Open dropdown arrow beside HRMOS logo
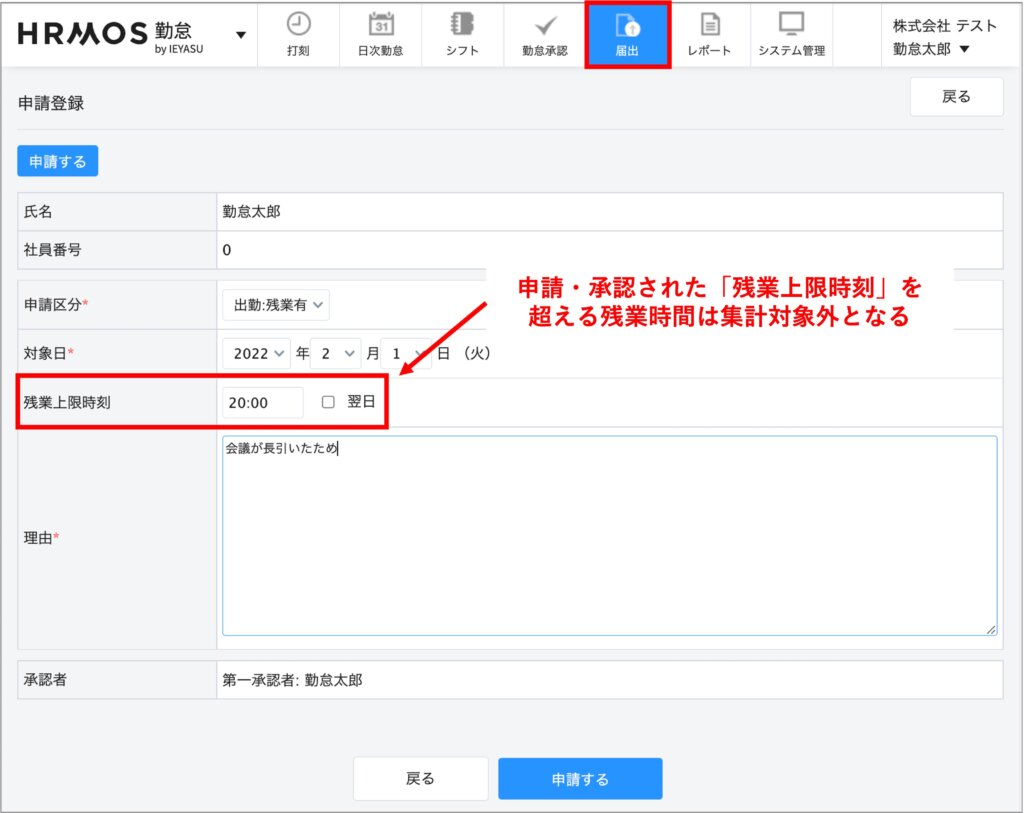The width and height of the screenshot is (1024, 813). 241,35
